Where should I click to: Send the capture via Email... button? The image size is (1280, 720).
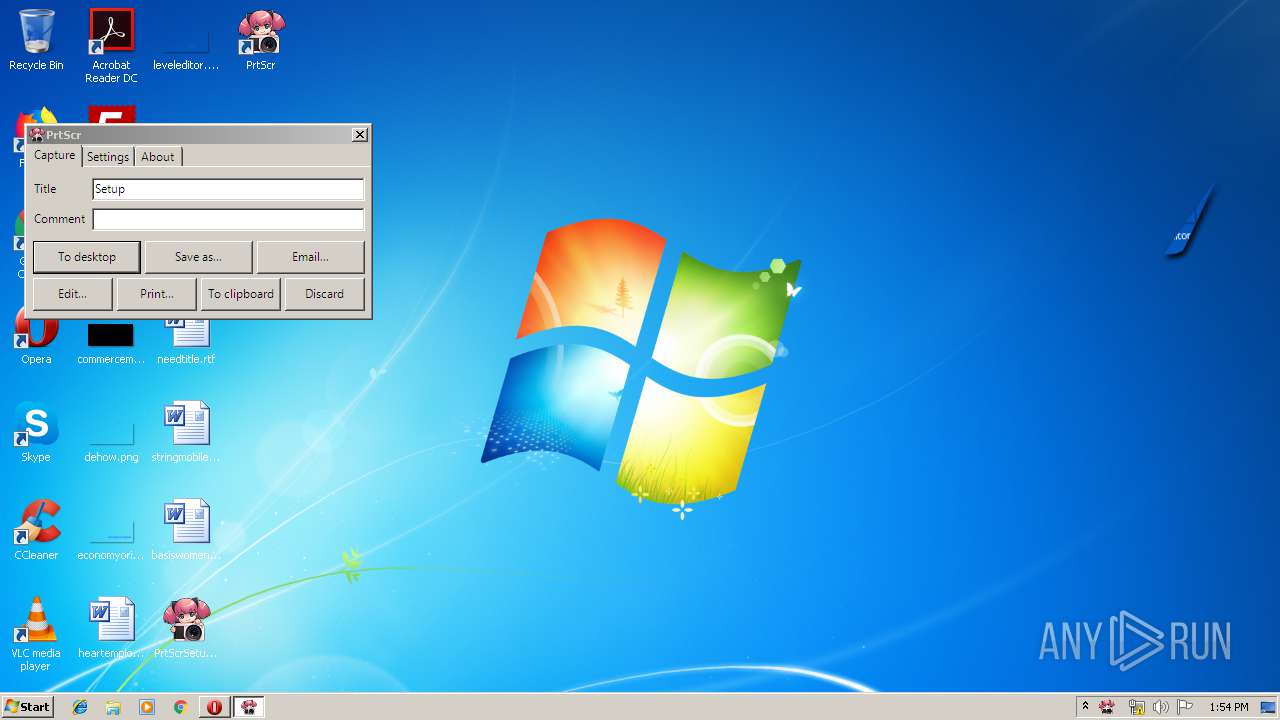310,257
